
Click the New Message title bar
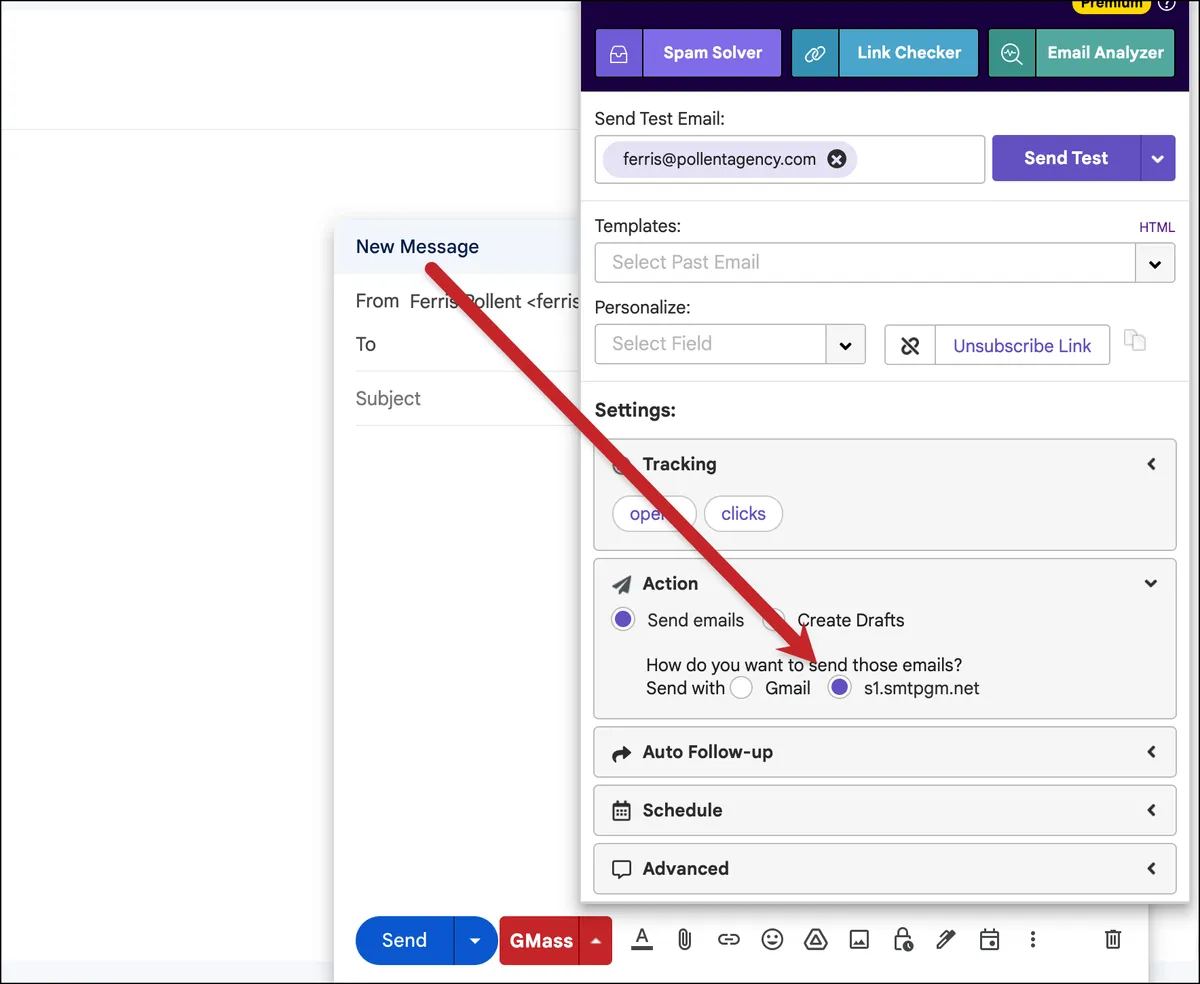tap(458, 247)
